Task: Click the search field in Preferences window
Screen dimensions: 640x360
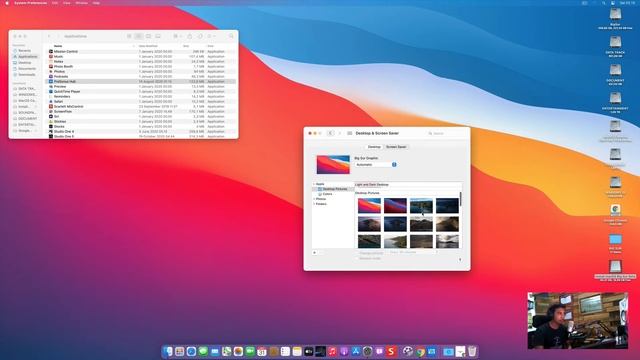Action: (x=445, y=133)
